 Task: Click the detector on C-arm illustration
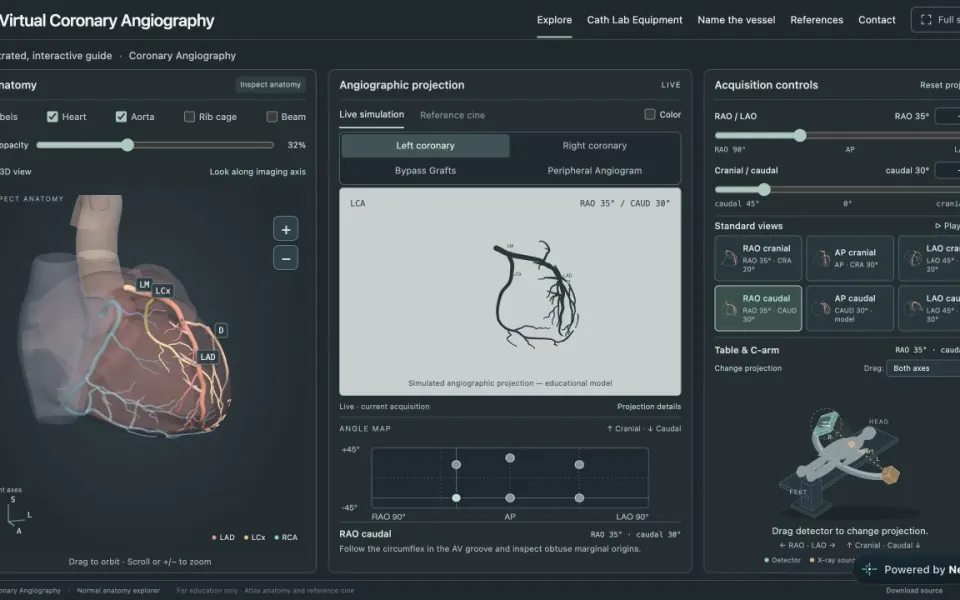point(825,424)
